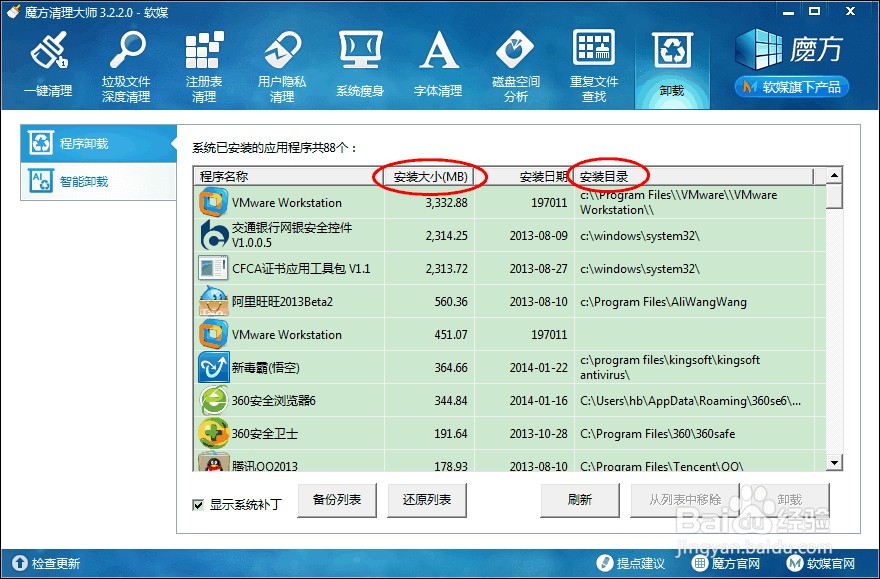The height and width of the screenshot is (579, 880).
Task: Click the 魔方 cube logo
Action: 789,49
